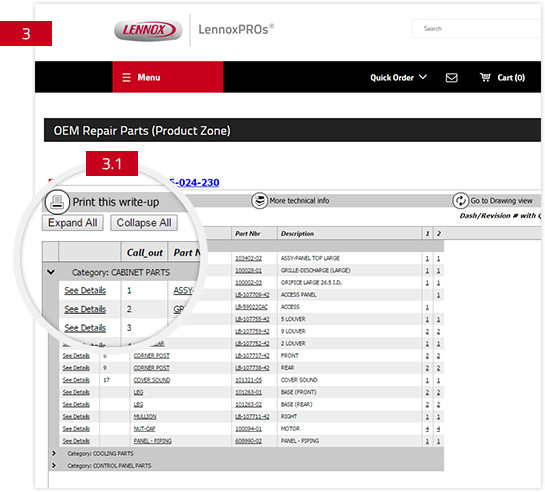
Task: Open the shopping Cart (0)
Action: coord(502,77)
